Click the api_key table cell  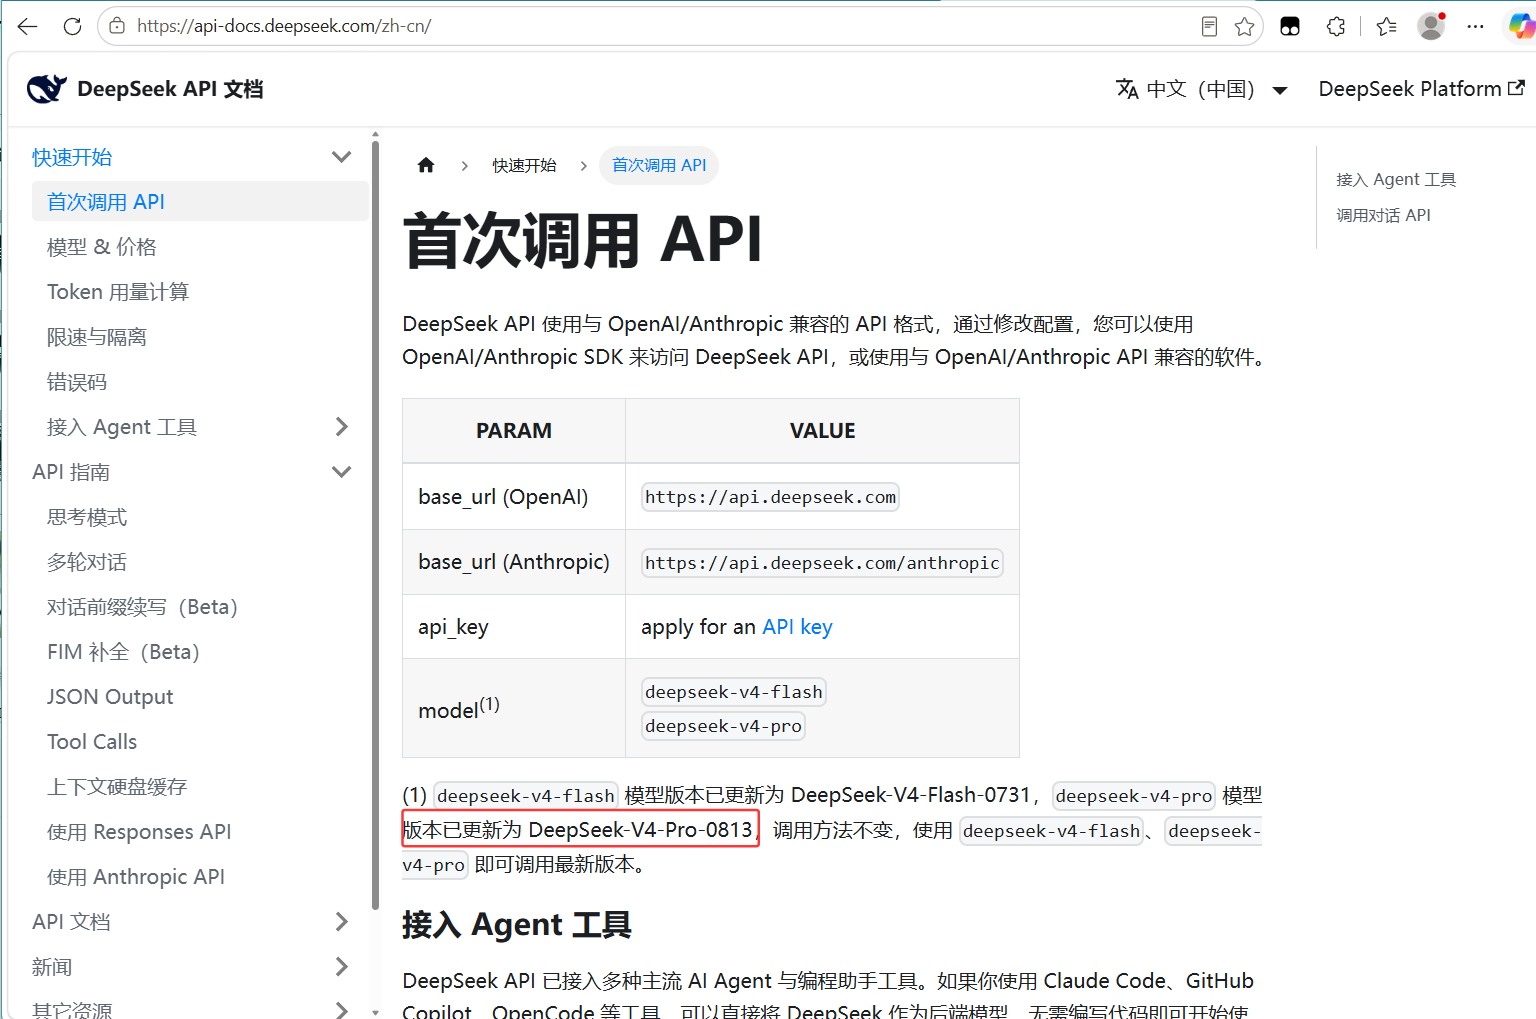[x=514, y=627]
